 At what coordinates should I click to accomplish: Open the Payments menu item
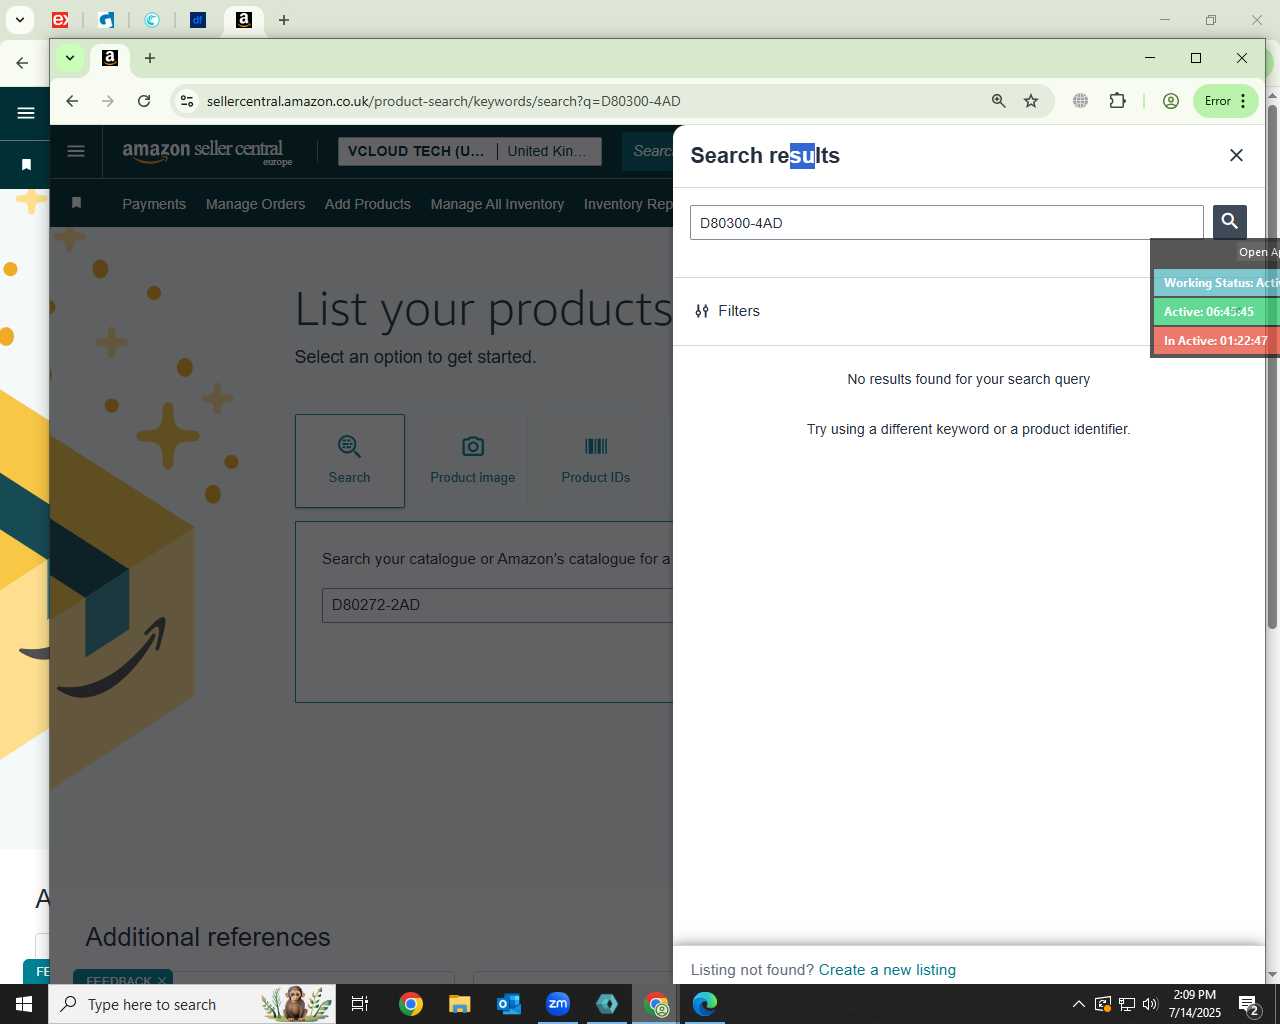[154, 204]
